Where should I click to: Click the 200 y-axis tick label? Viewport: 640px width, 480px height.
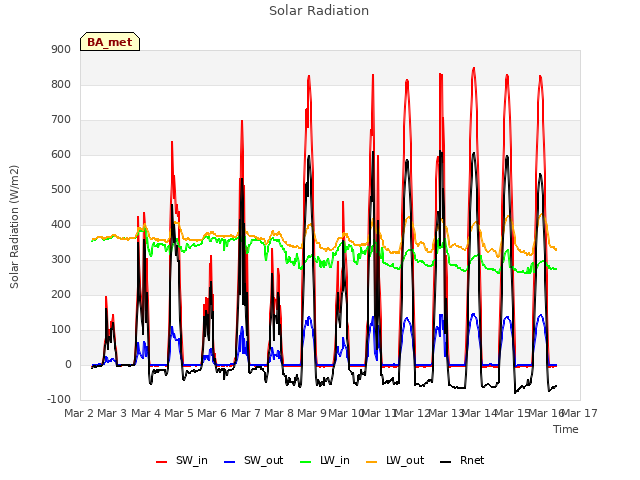pyautogui.click(x=61, y=295)
